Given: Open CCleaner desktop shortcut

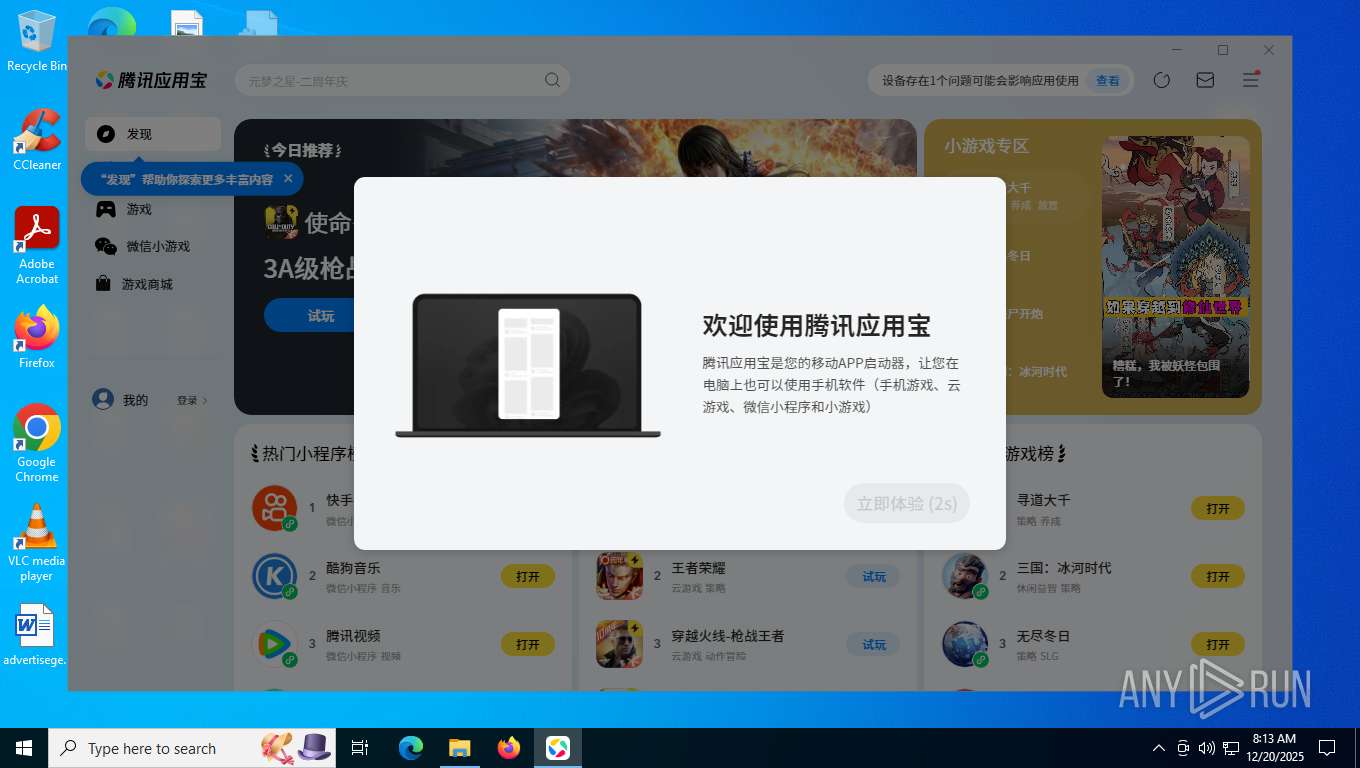Looking at the screenshot, I should pos(37,140).
